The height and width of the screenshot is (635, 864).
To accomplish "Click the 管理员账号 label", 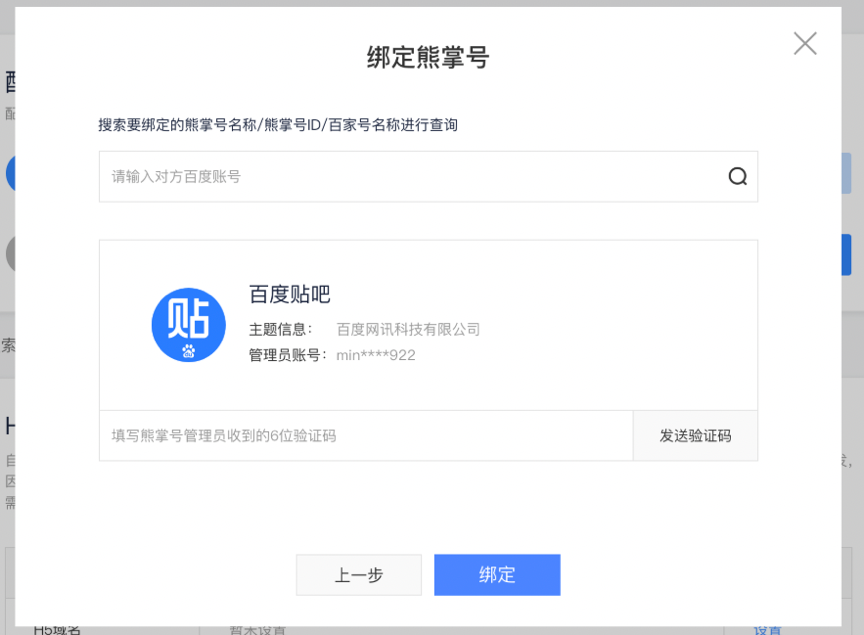I will coord(288,355).
